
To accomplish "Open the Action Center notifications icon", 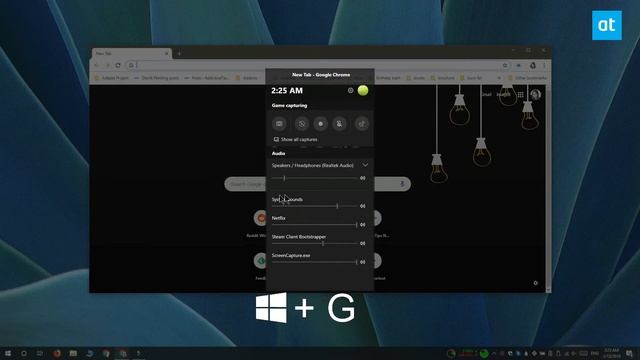I will click(x=629, y=353).
